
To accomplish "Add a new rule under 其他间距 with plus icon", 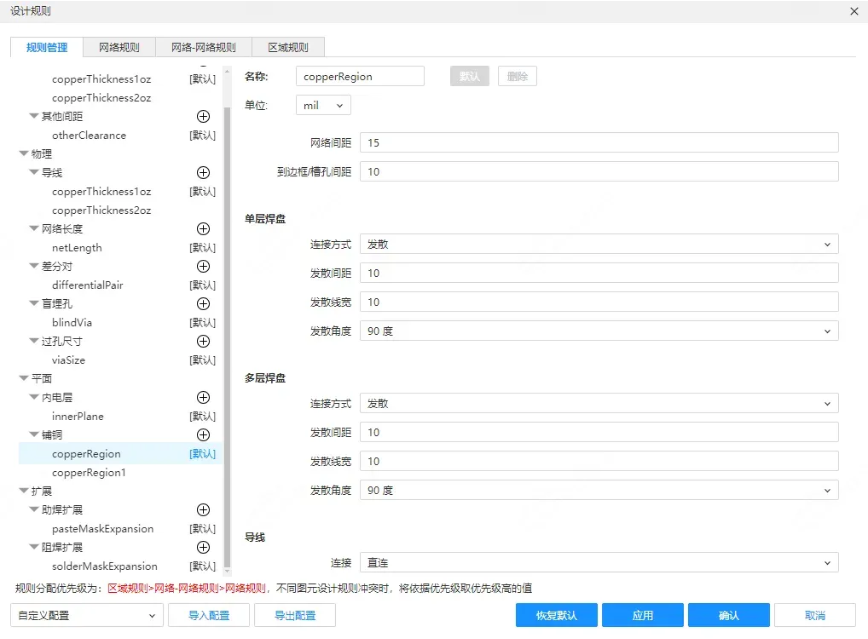I will click(x=203, y=116).
